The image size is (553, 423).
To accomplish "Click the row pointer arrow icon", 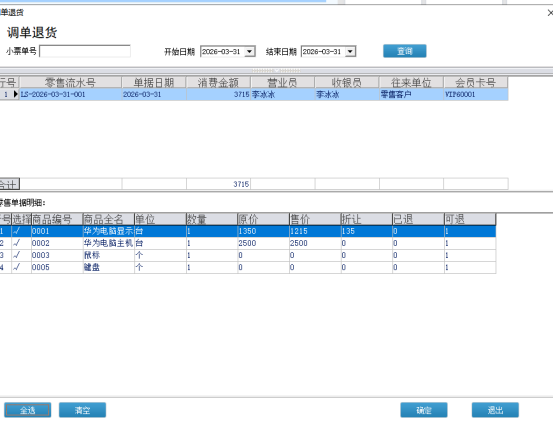I will [16, 94].
